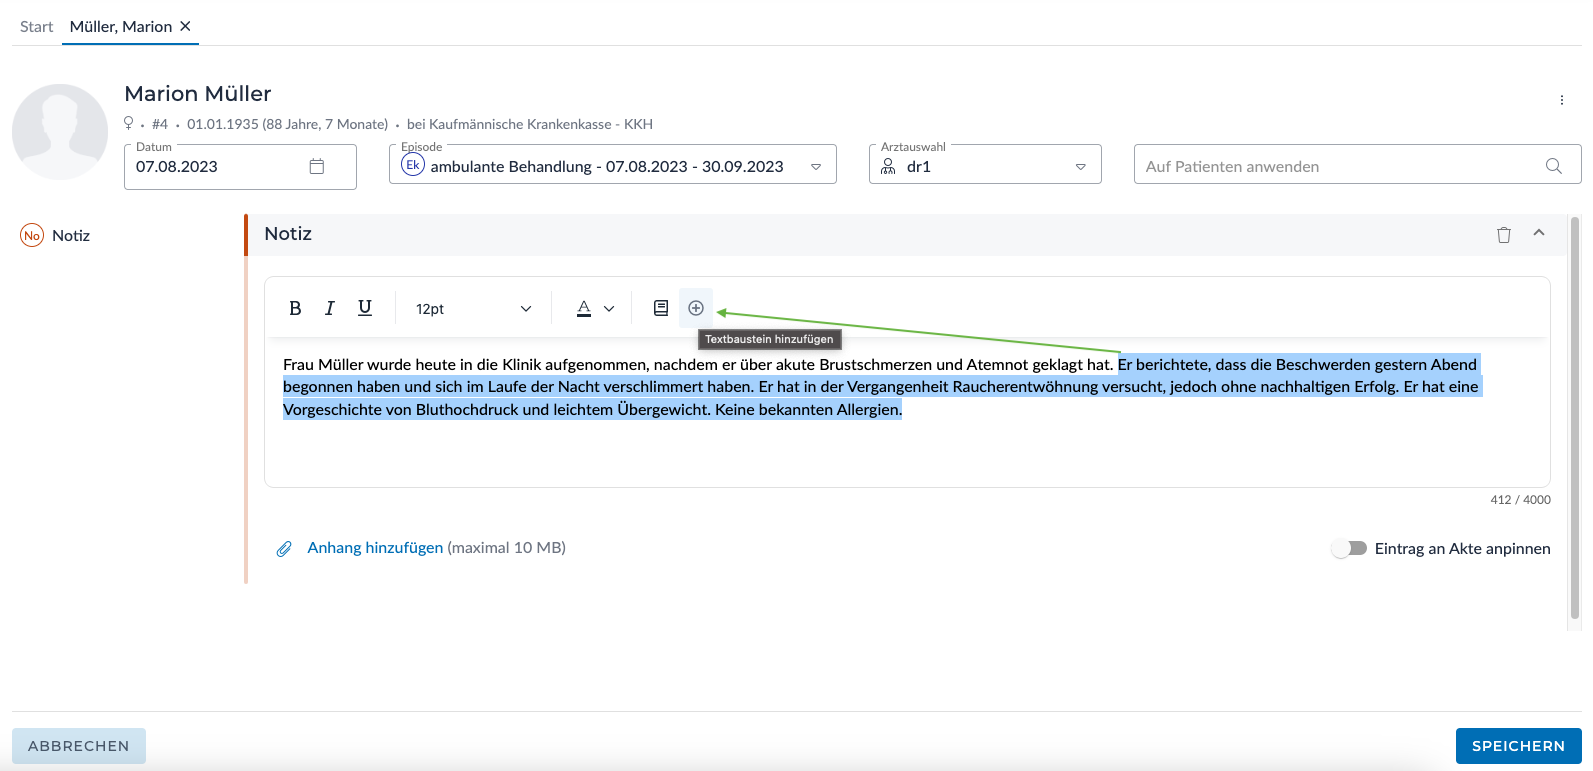Screen dimensions: 1593x771
Task: Open the text color picker
Action: point(595,309)
